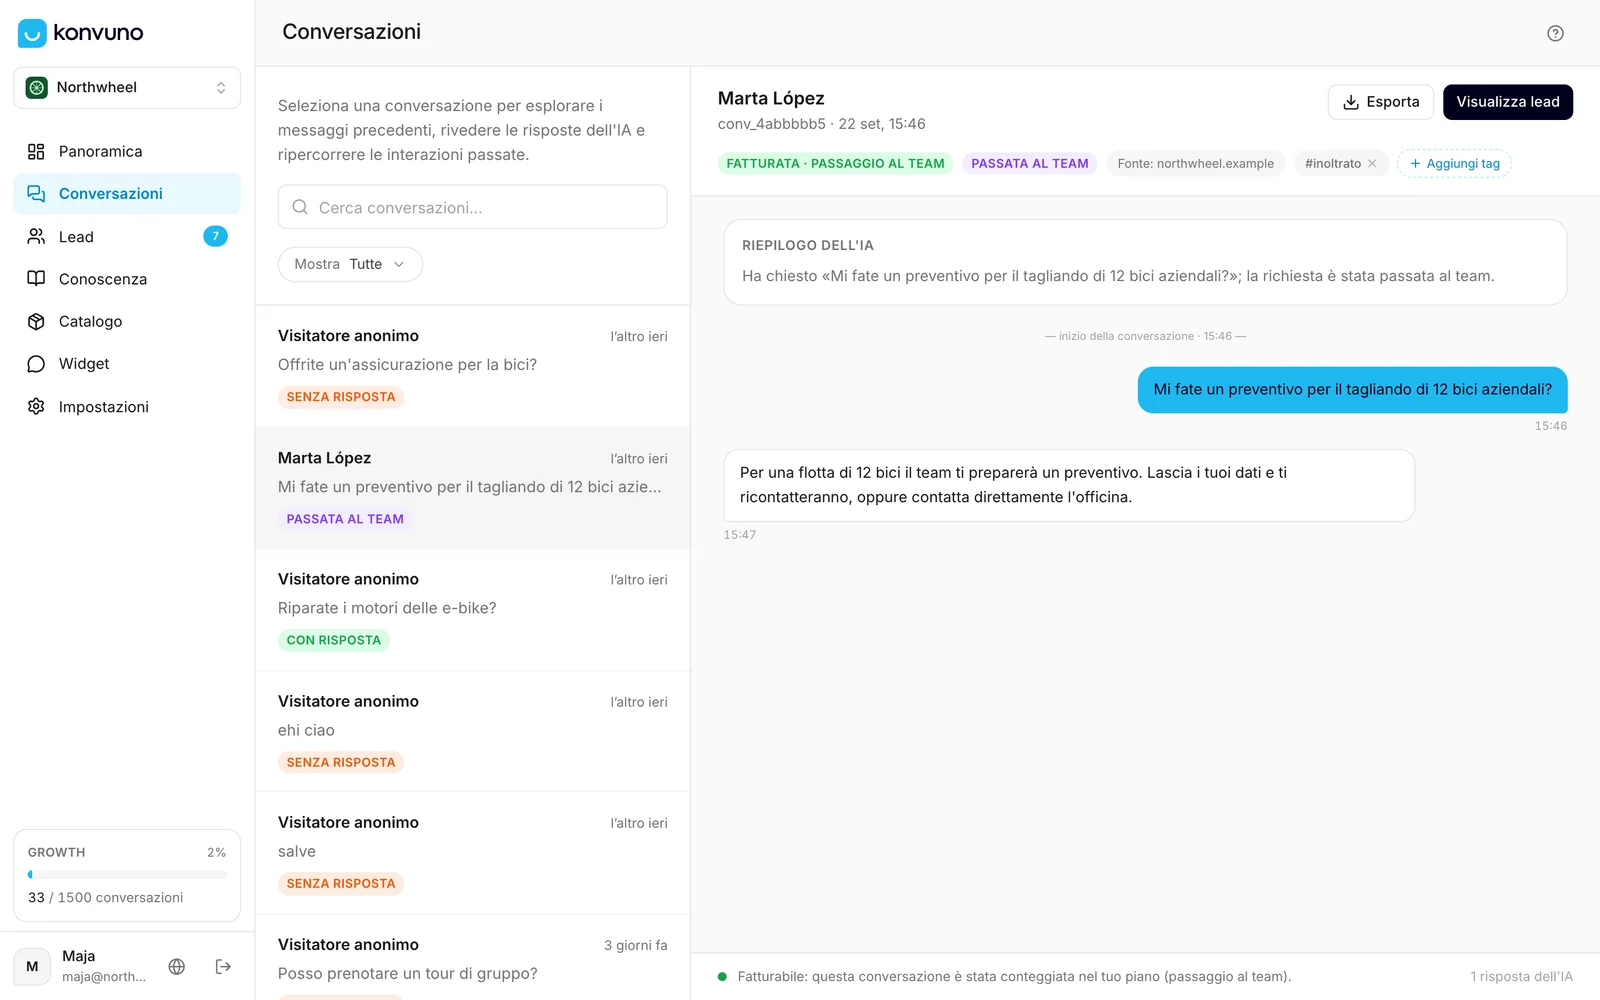Open the Marta López conversation
The image size is (1600, 1000).
(x=473, y=488)
